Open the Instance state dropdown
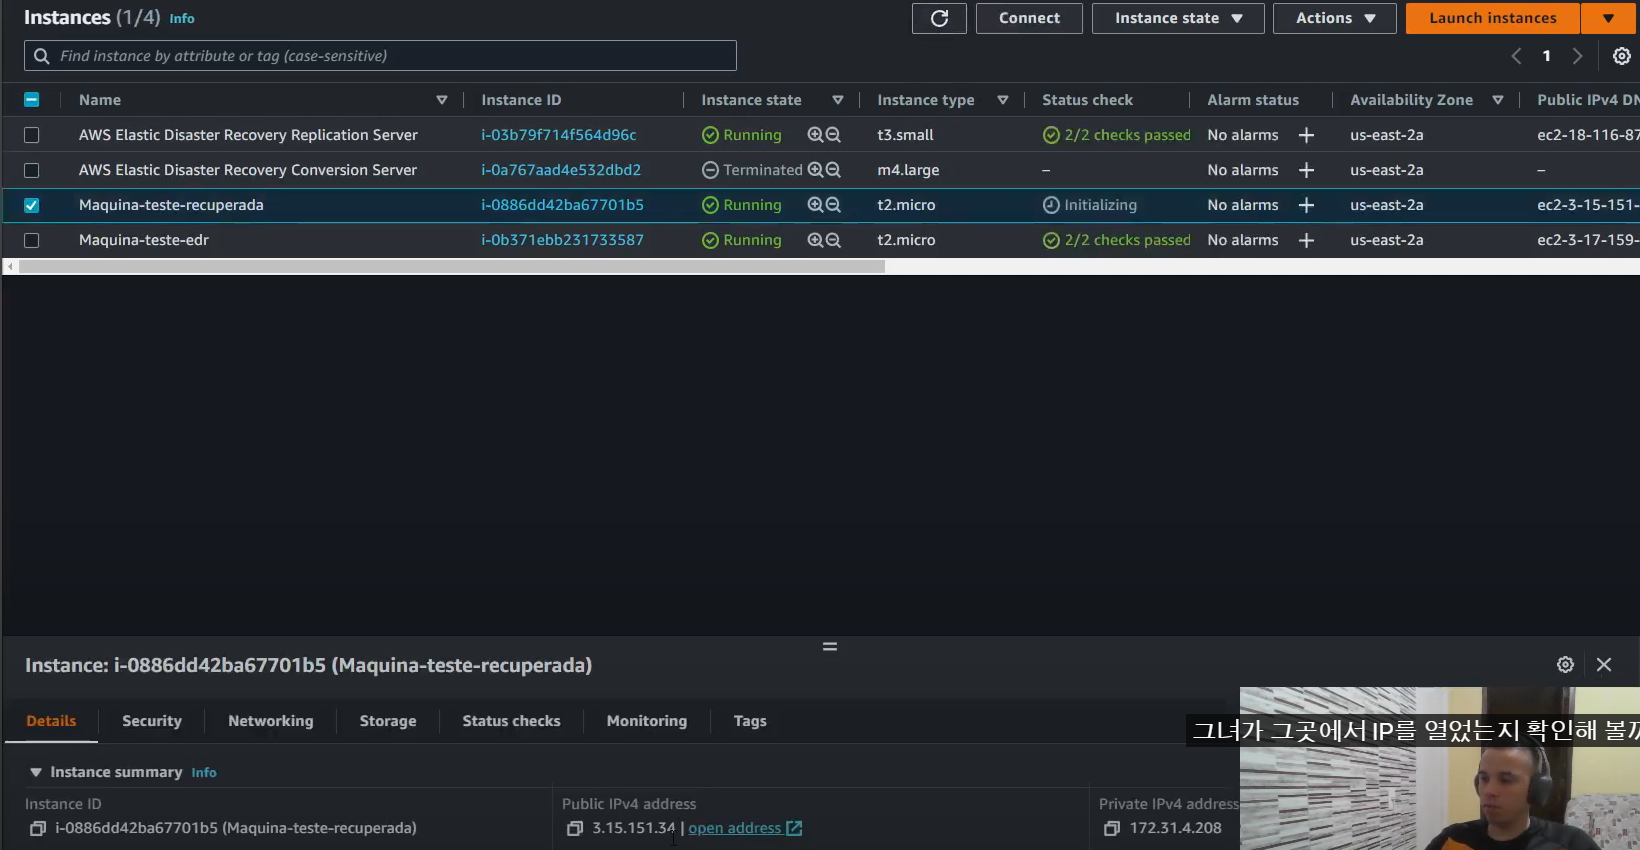 coord(1178,18)
